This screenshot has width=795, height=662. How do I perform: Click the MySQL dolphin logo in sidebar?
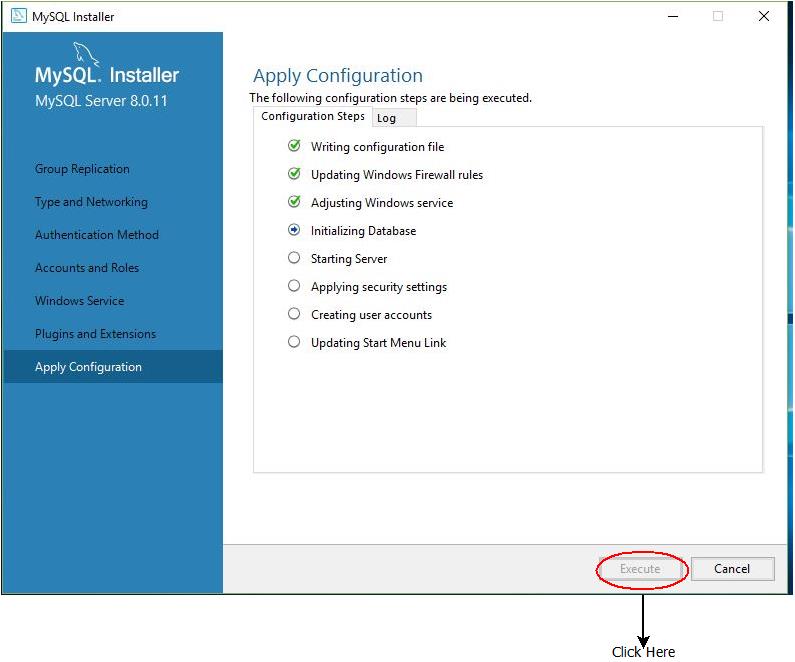click(x=85, y=54)
